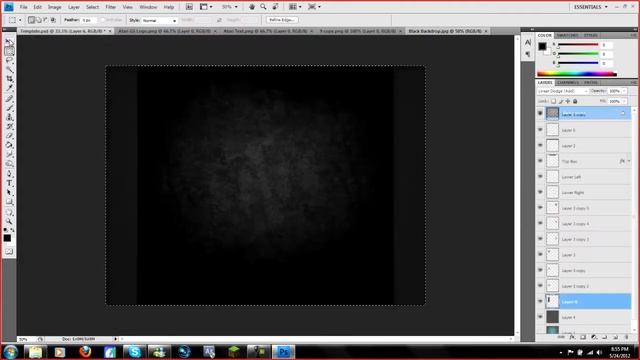Screen dimensions: 640x360
Task: Open the Image menu
Action: [54, 7]
